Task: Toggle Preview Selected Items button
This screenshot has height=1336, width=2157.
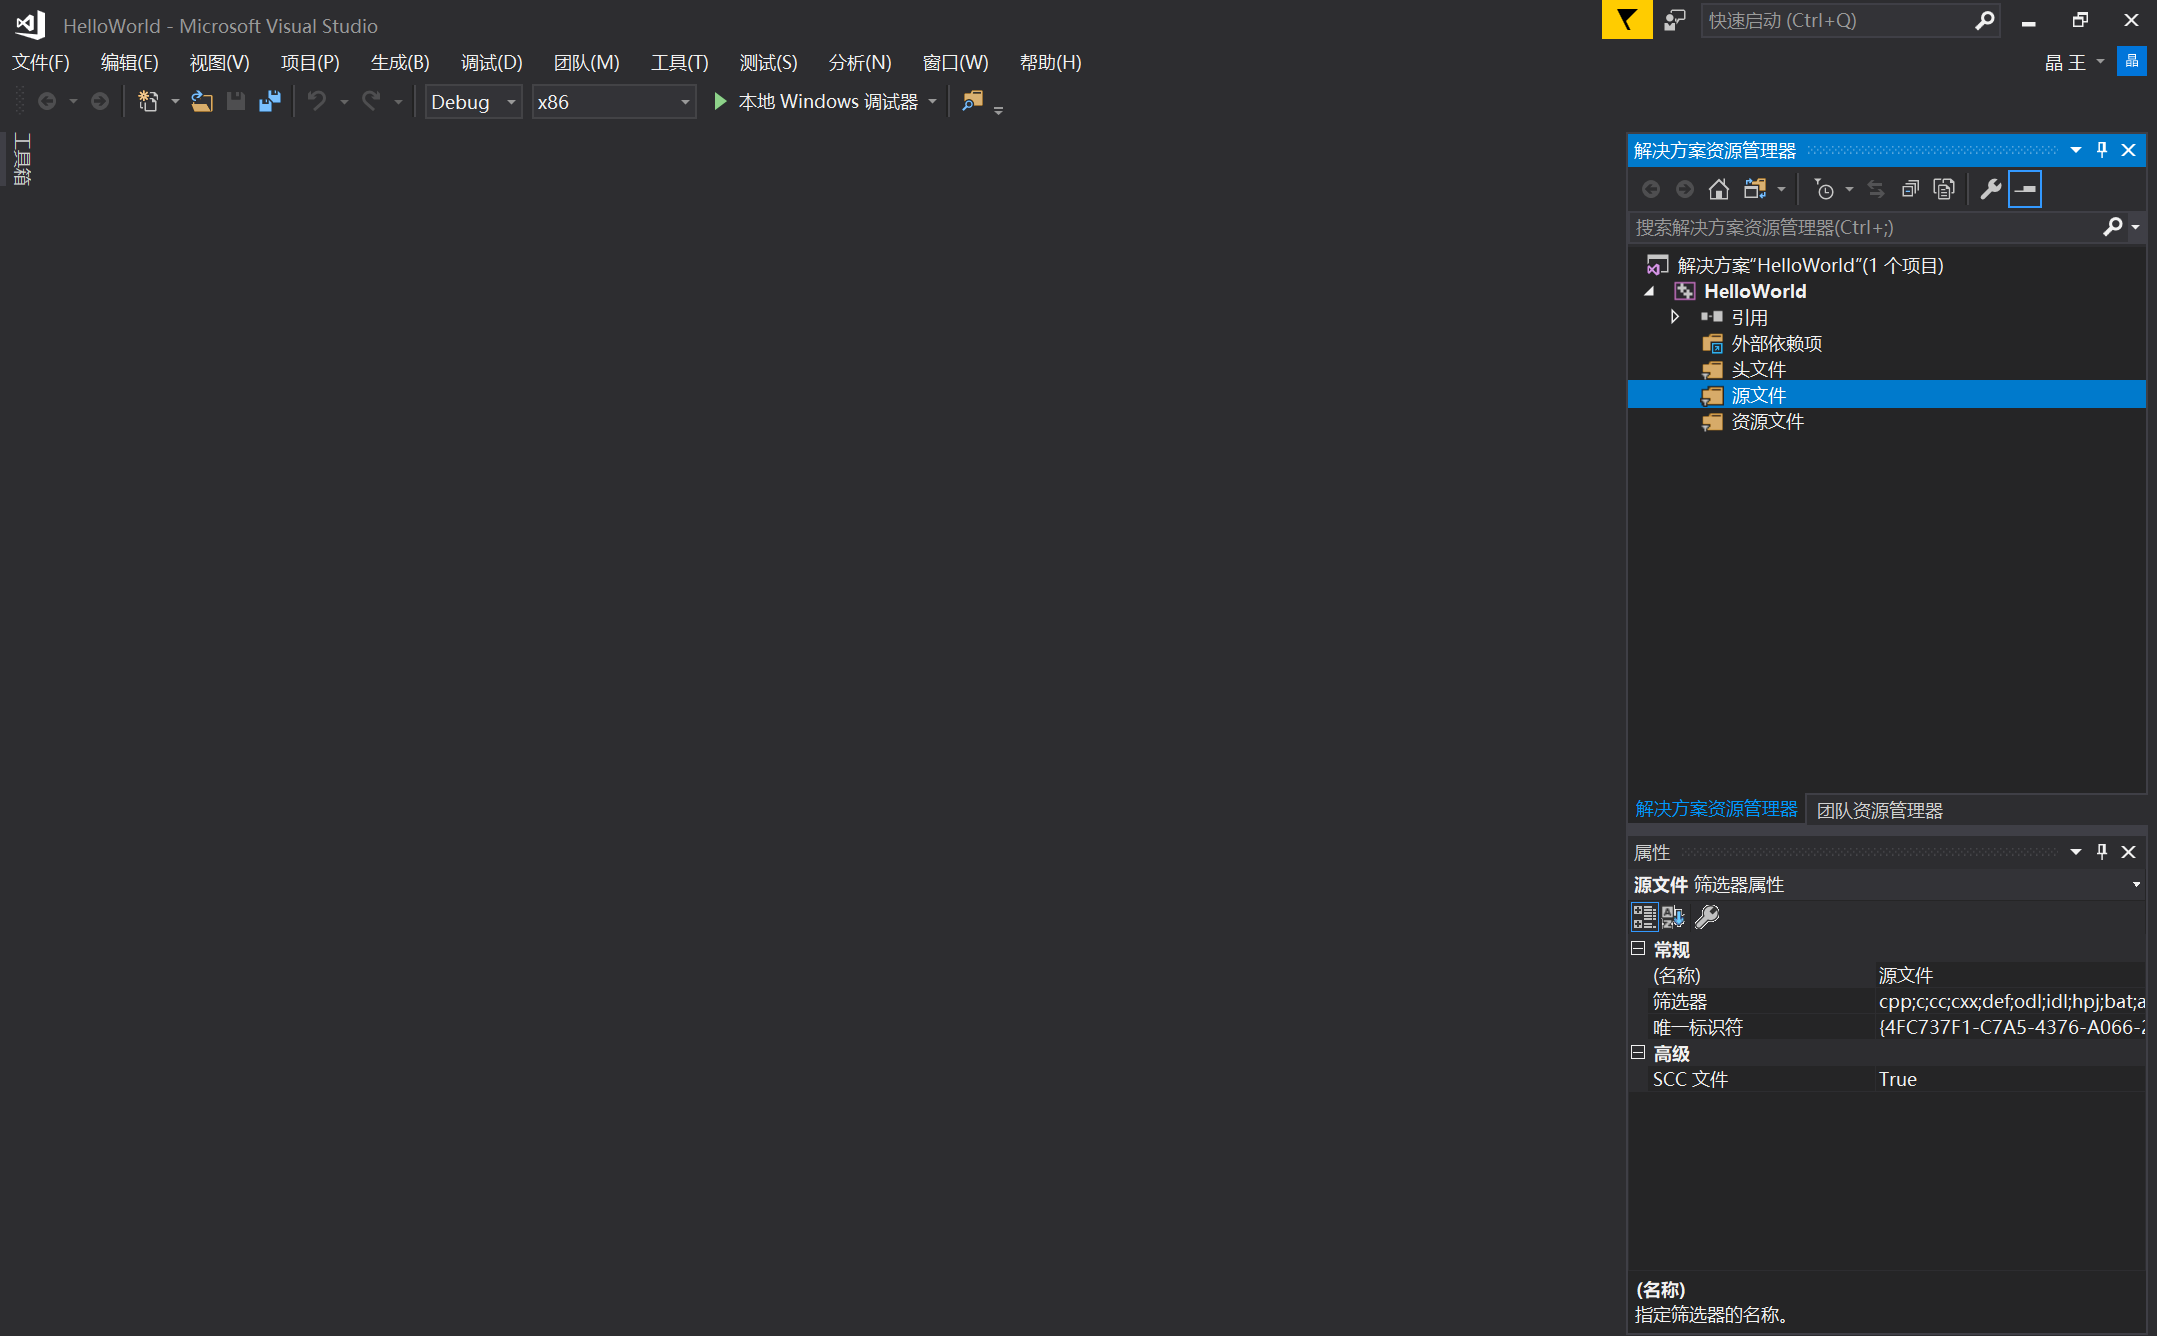Action: coord(2025,189)
